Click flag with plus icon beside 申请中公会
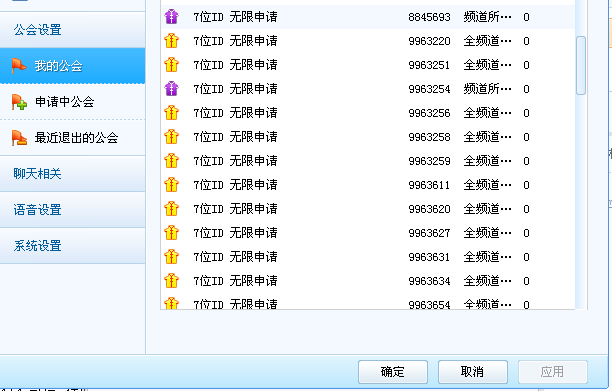The height and width of the screenshot is (391, 612). point(19,102)
